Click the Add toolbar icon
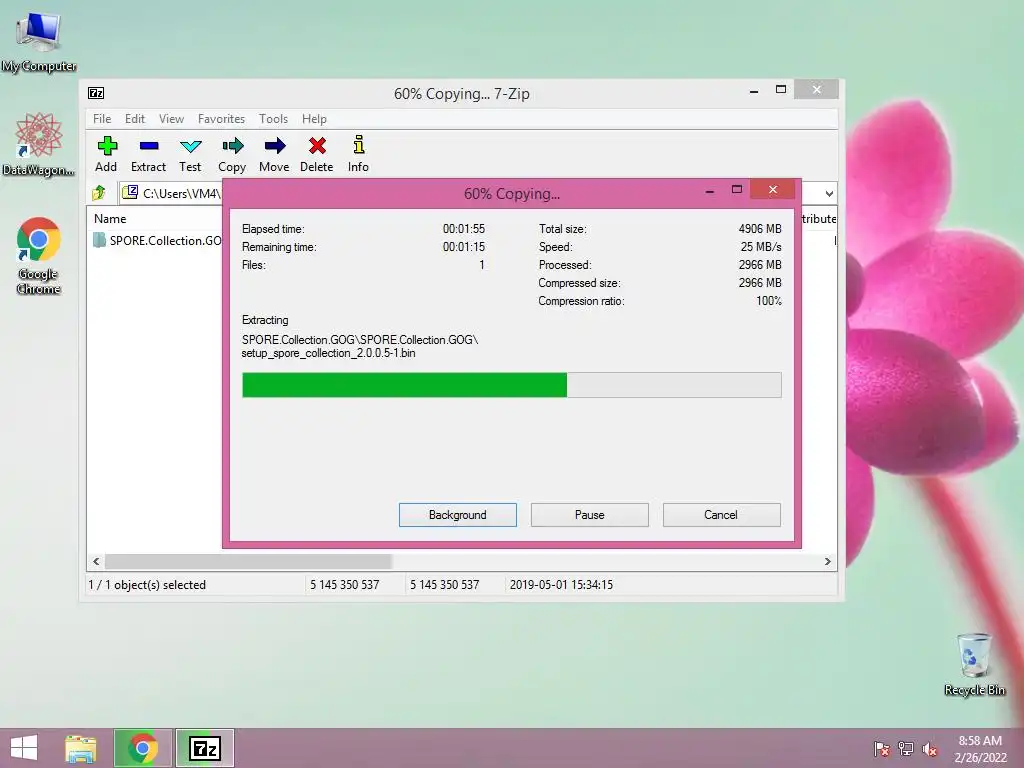Image resolution: width=1024 pixels, height=768 pixels. pyautogui.click(x=106, y=146)
